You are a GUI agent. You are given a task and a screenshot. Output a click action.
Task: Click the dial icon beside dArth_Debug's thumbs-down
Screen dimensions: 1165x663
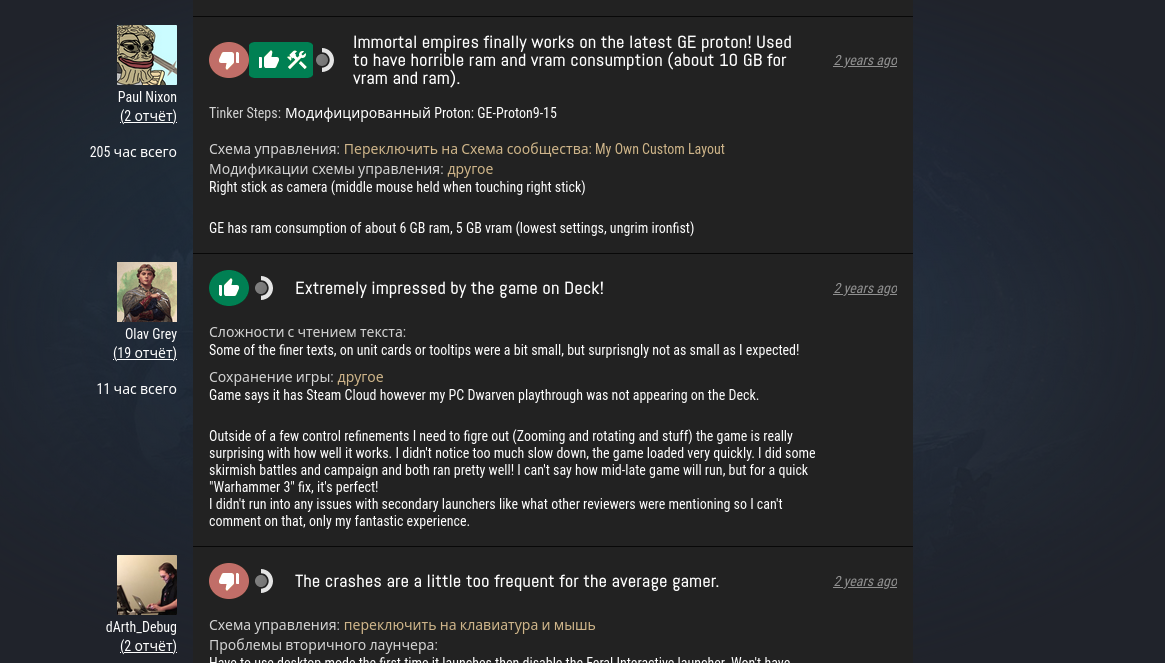(x=264, y=581)
